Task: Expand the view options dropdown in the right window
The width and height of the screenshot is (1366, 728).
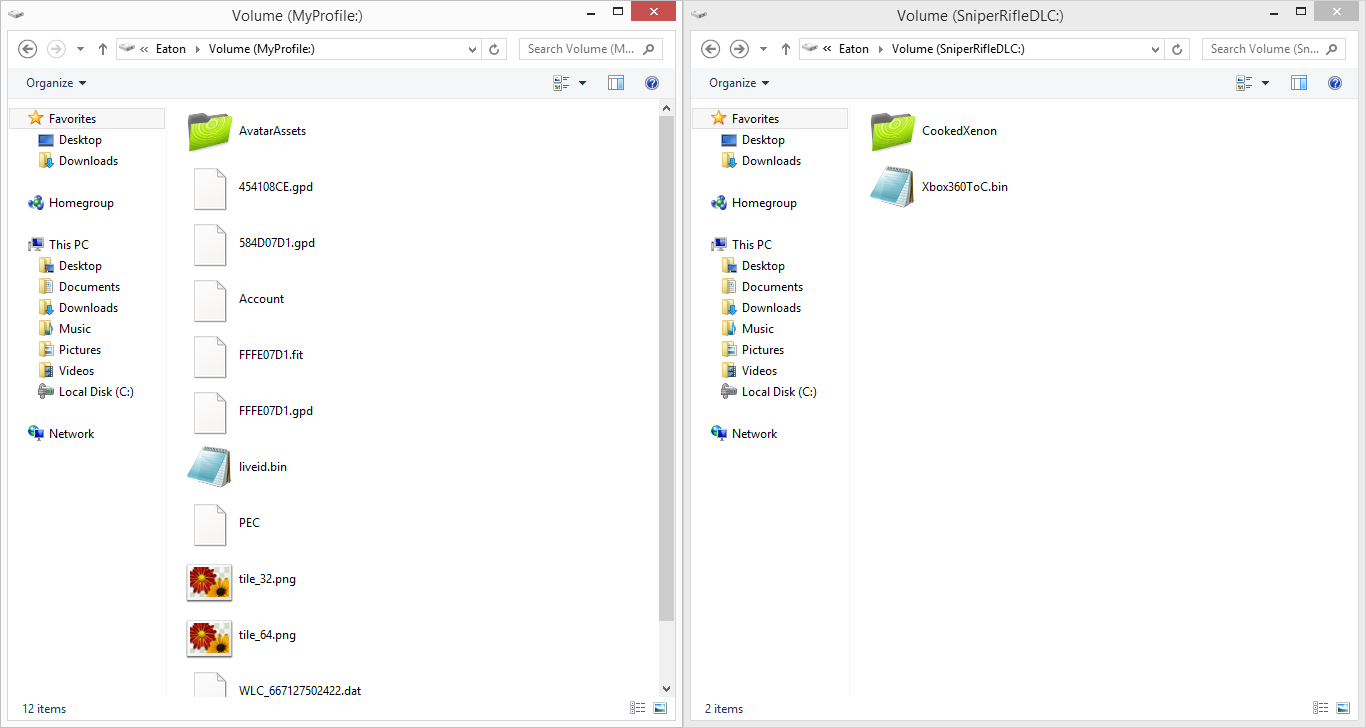Action: (x=1266, y=83)
